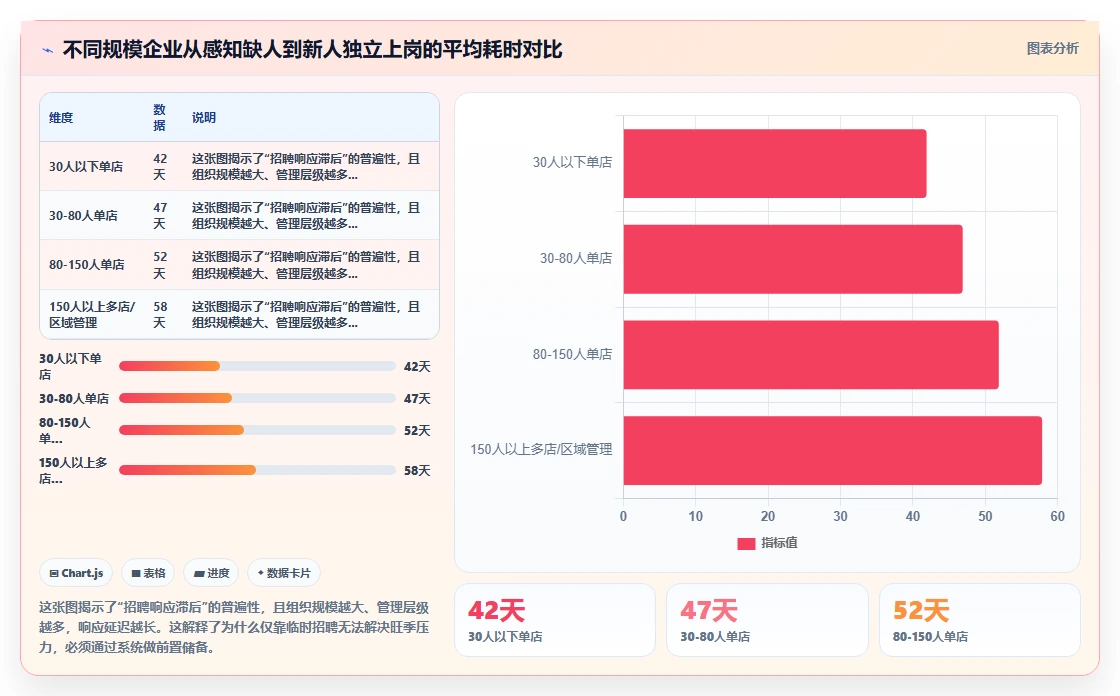Click the 数据 column header
This screenshot has width=1120, height=696.
pyautogui.click(x=159, y=118)
